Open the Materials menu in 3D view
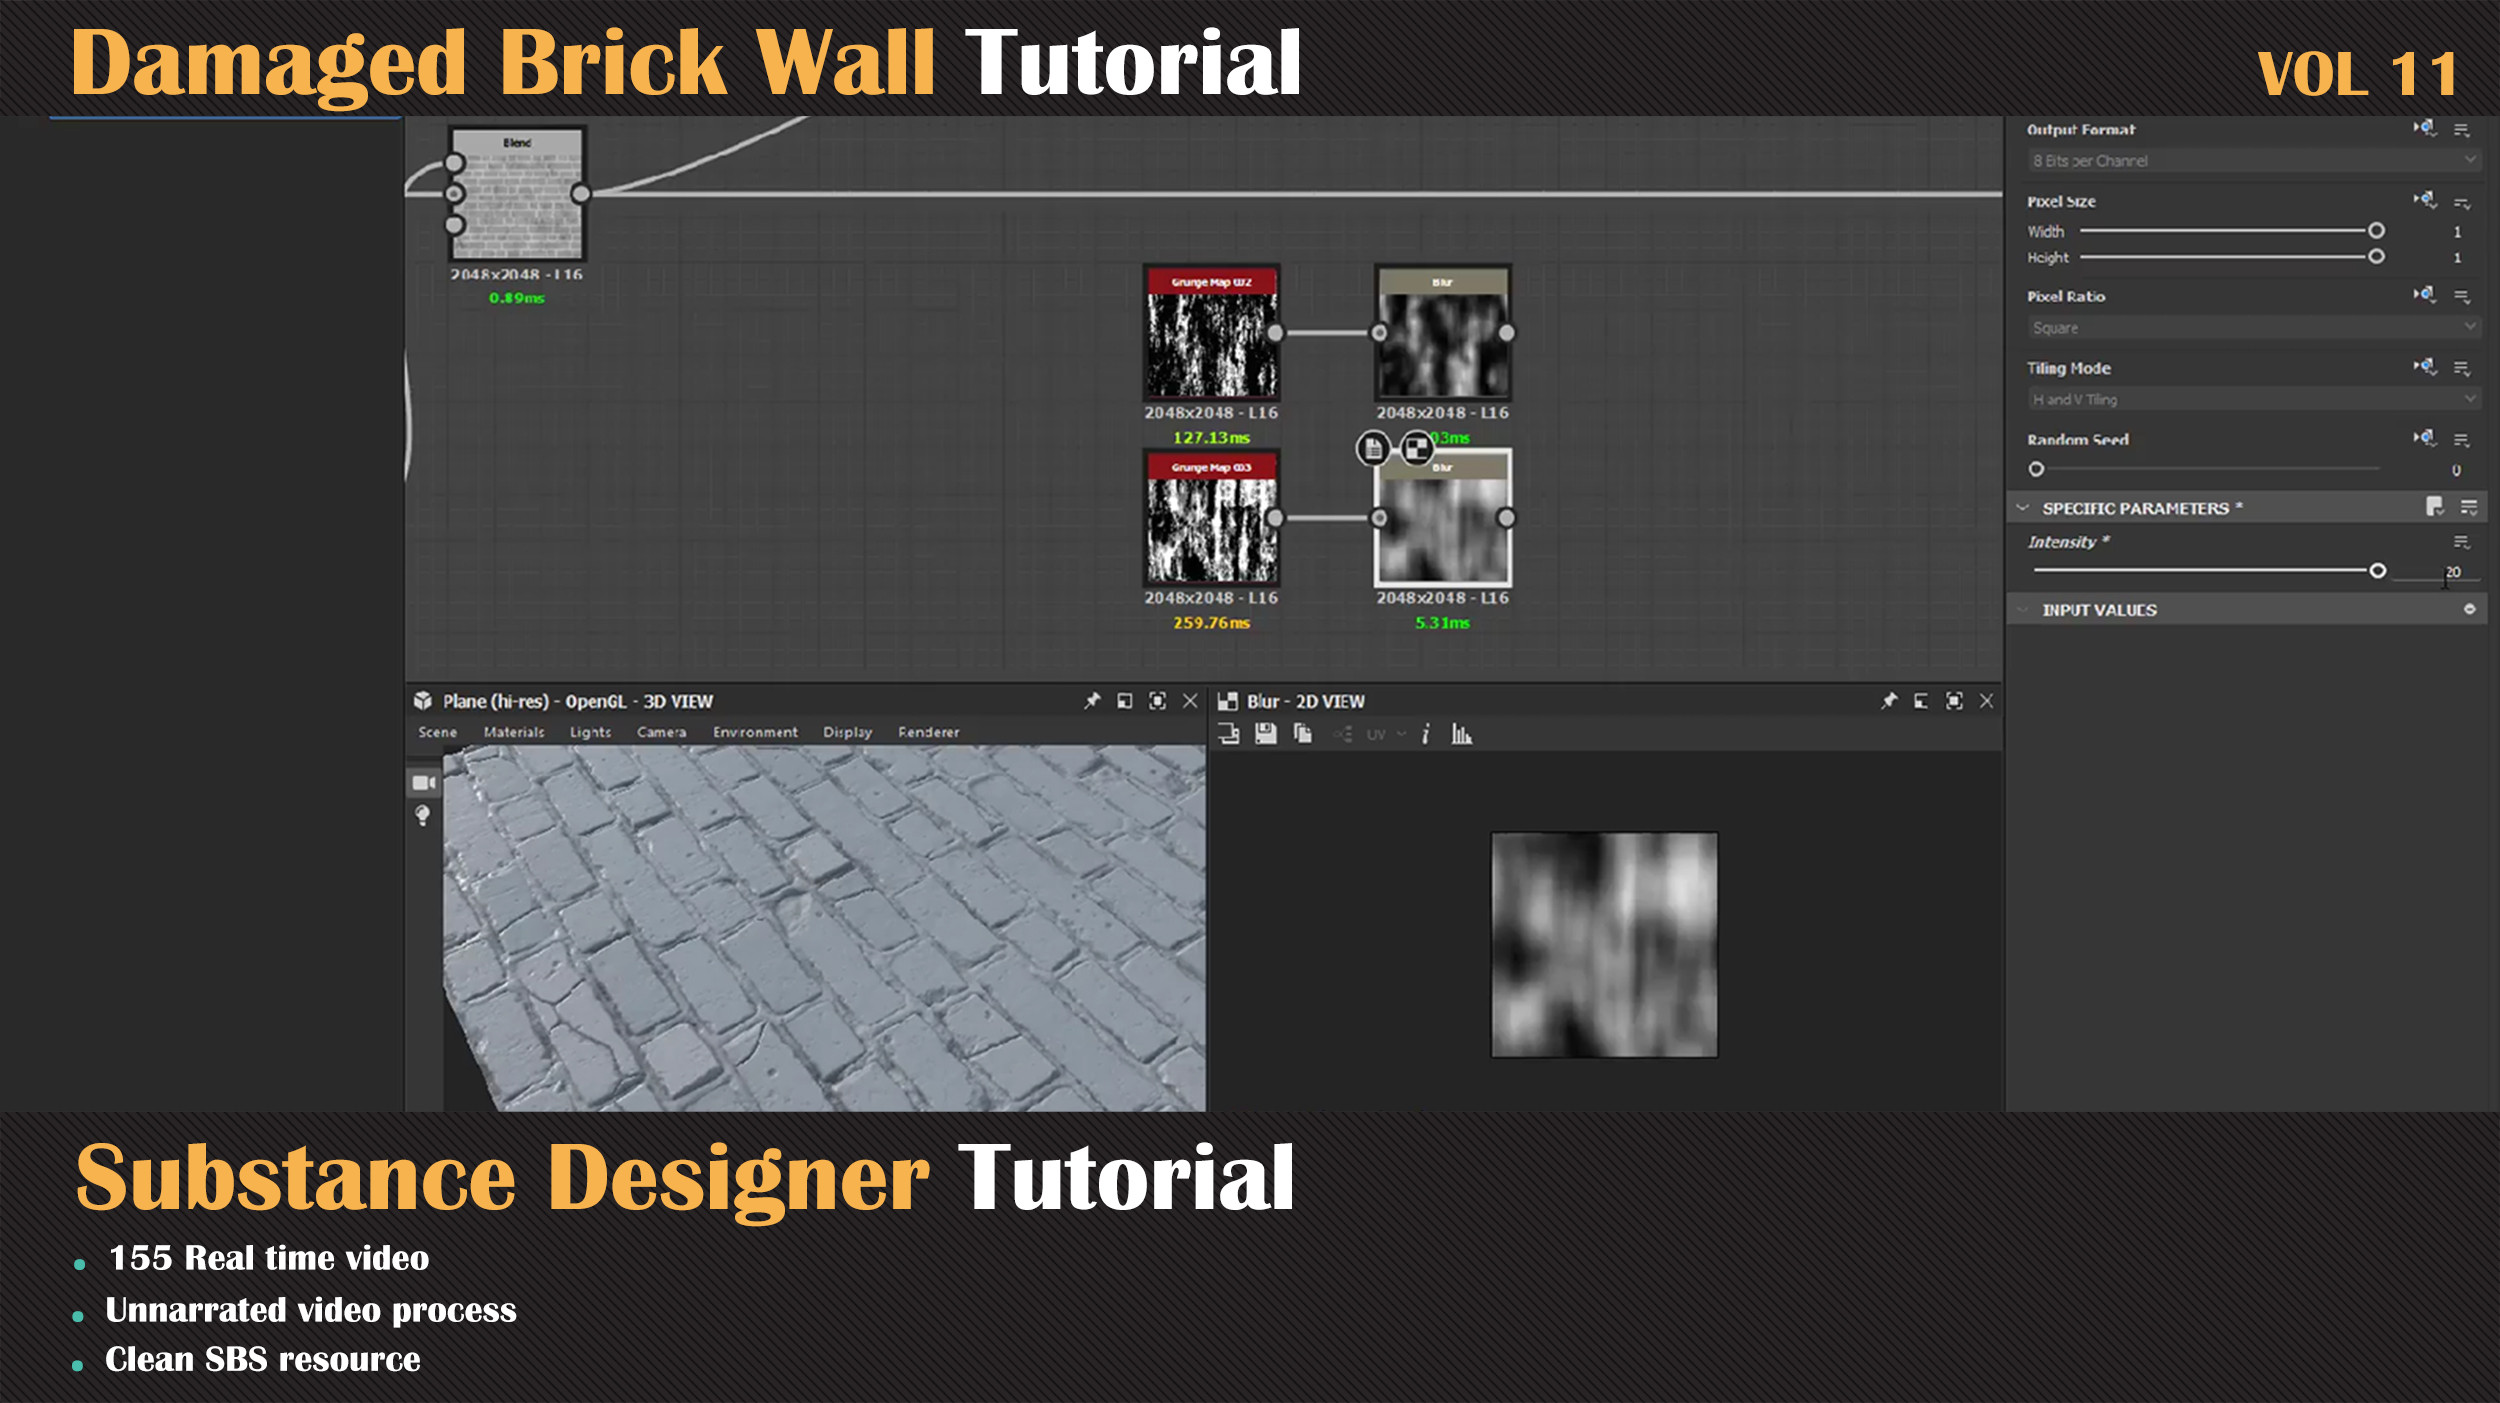The image size is (2500, 1403). (x=514, y=732)
